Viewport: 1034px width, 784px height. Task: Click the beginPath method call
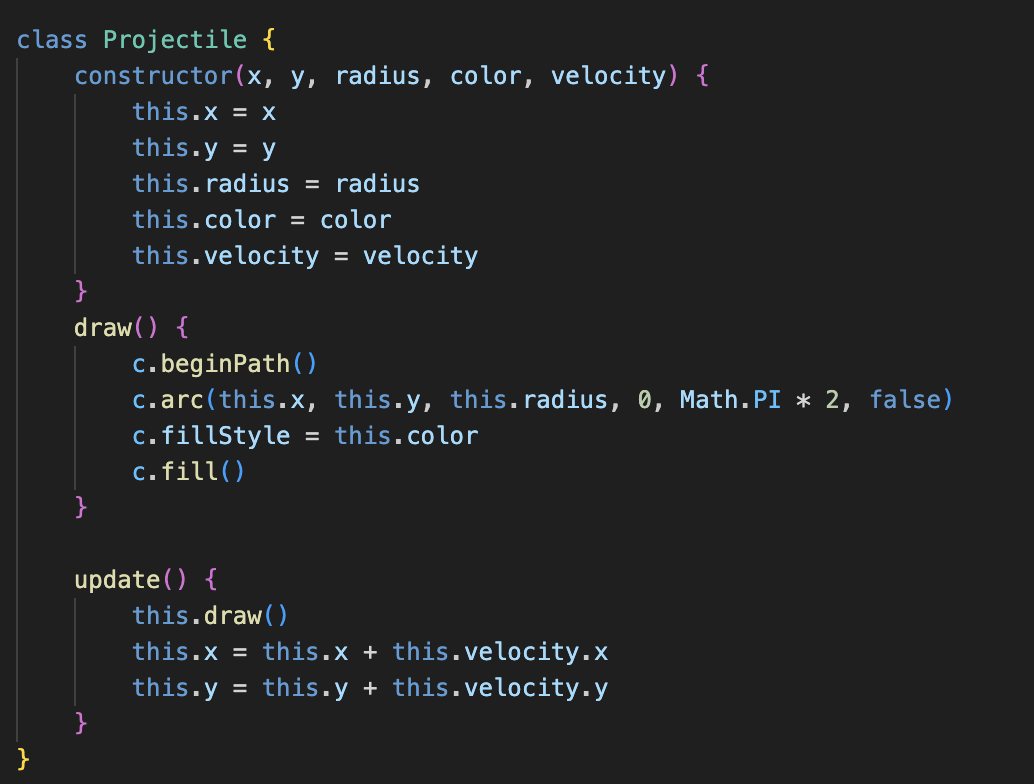tap(233, 364)
